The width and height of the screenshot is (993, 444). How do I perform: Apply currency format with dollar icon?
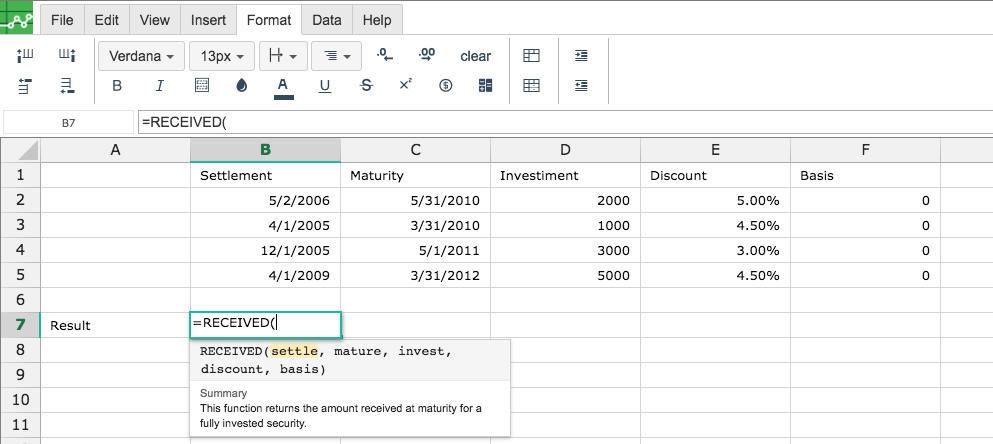pyautogui.click(x=446, y=86)
